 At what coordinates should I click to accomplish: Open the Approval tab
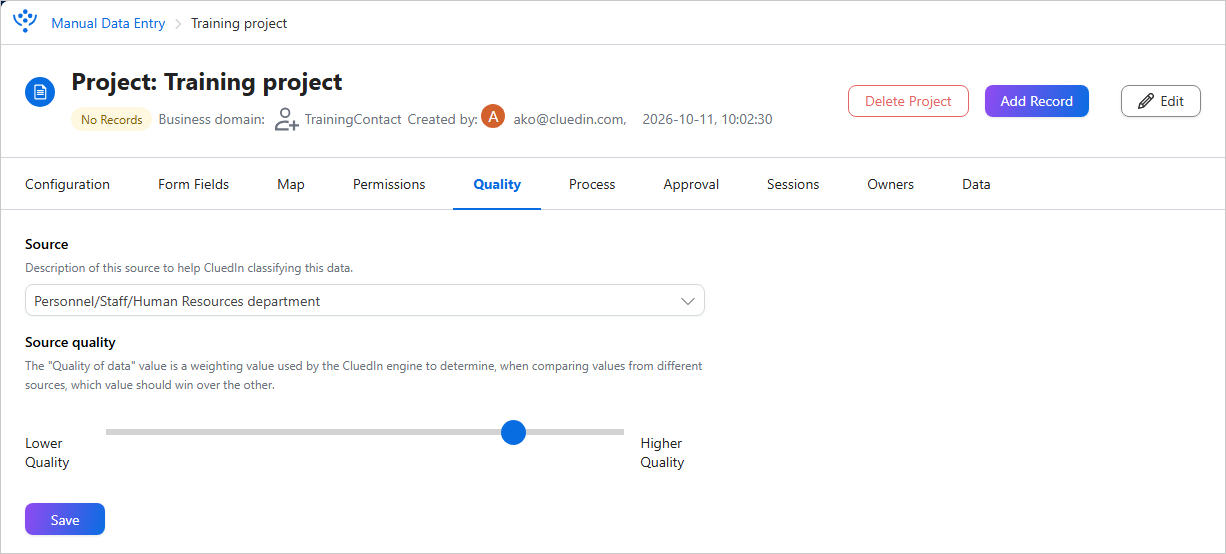[691, 184]
